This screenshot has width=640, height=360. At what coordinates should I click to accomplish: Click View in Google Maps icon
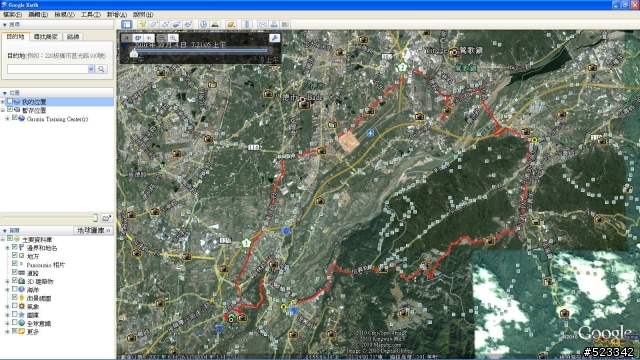285,24
